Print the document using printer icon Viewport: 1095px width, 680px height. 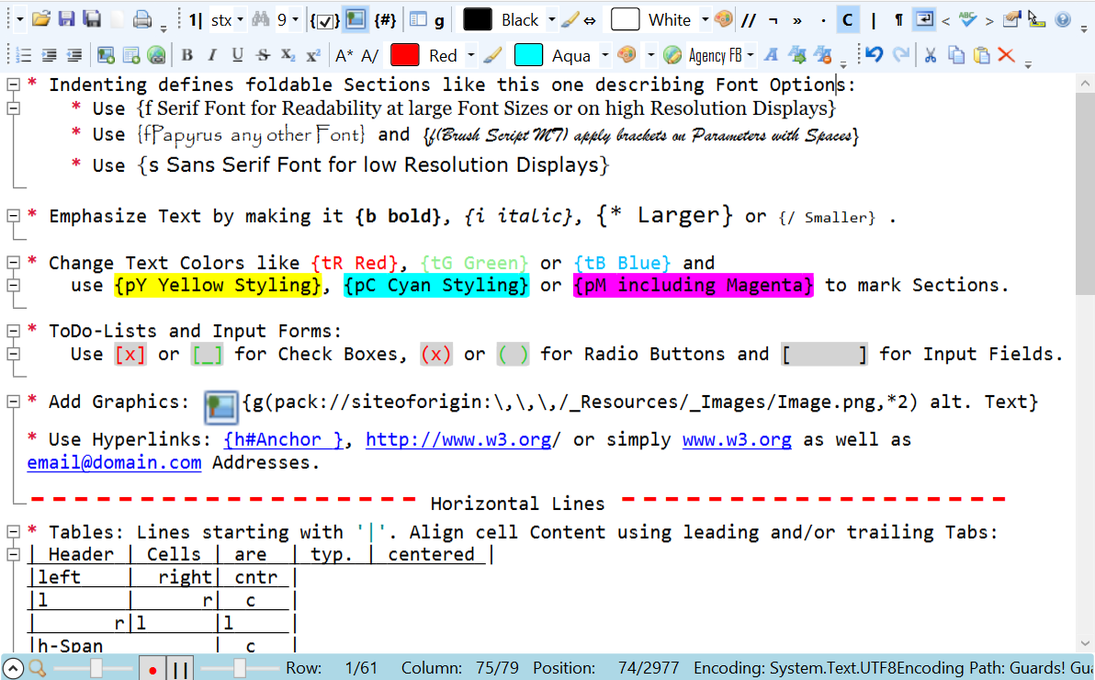pyautogui.click(x=142, y=20)
